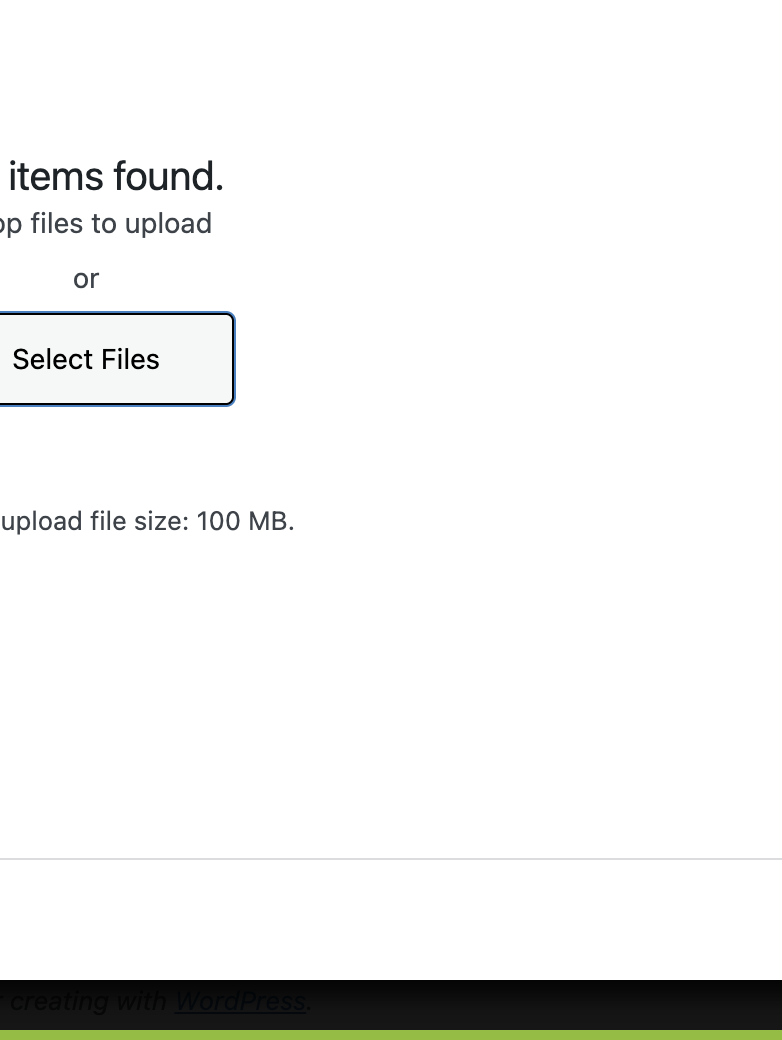Click the black footer bar right of WordPress
782x1040 pixels.
coord(550,1000)
